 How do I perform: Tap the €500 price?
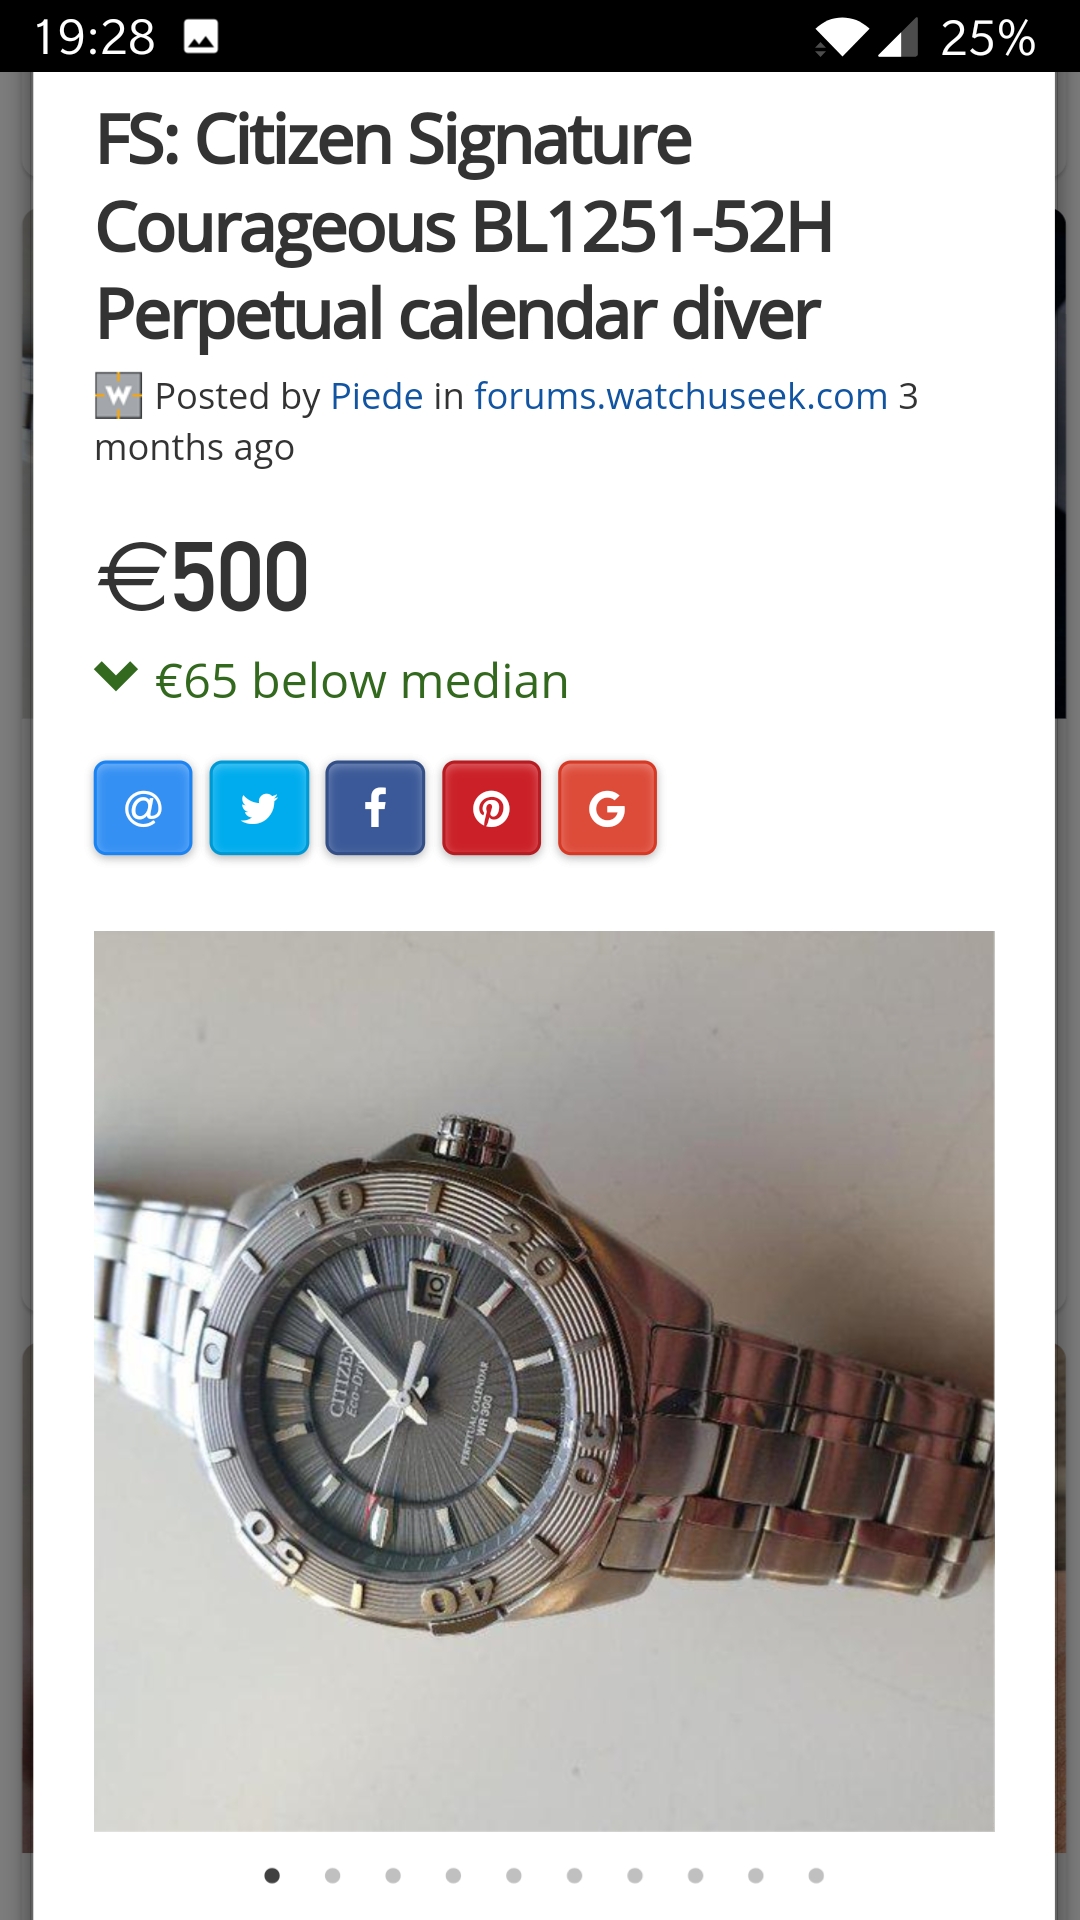point(203,577)
